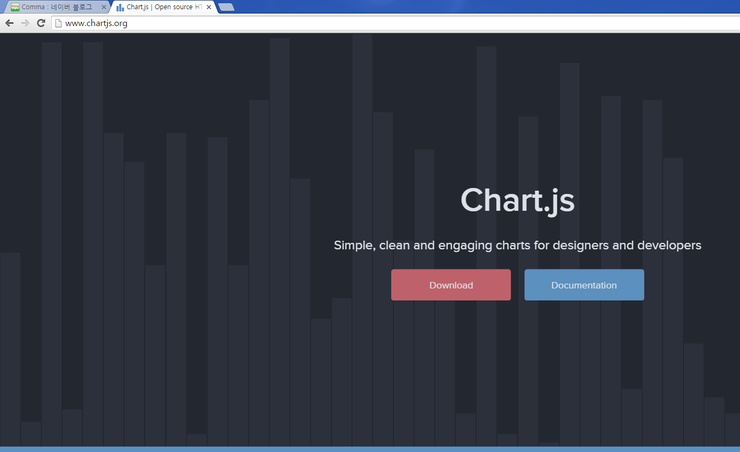Click the Chart.js tab favicon
The image size is (740, 452).
(x=120, y=7)
